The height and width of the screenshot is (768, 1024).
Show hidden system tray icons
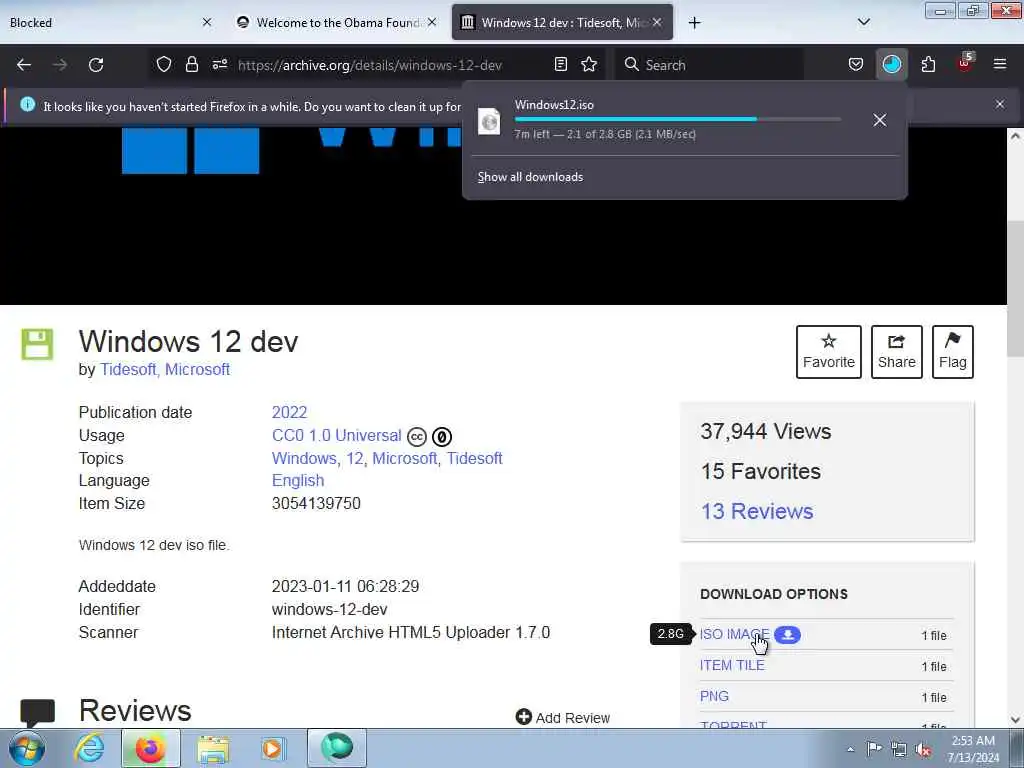click(x=850, y=749)
